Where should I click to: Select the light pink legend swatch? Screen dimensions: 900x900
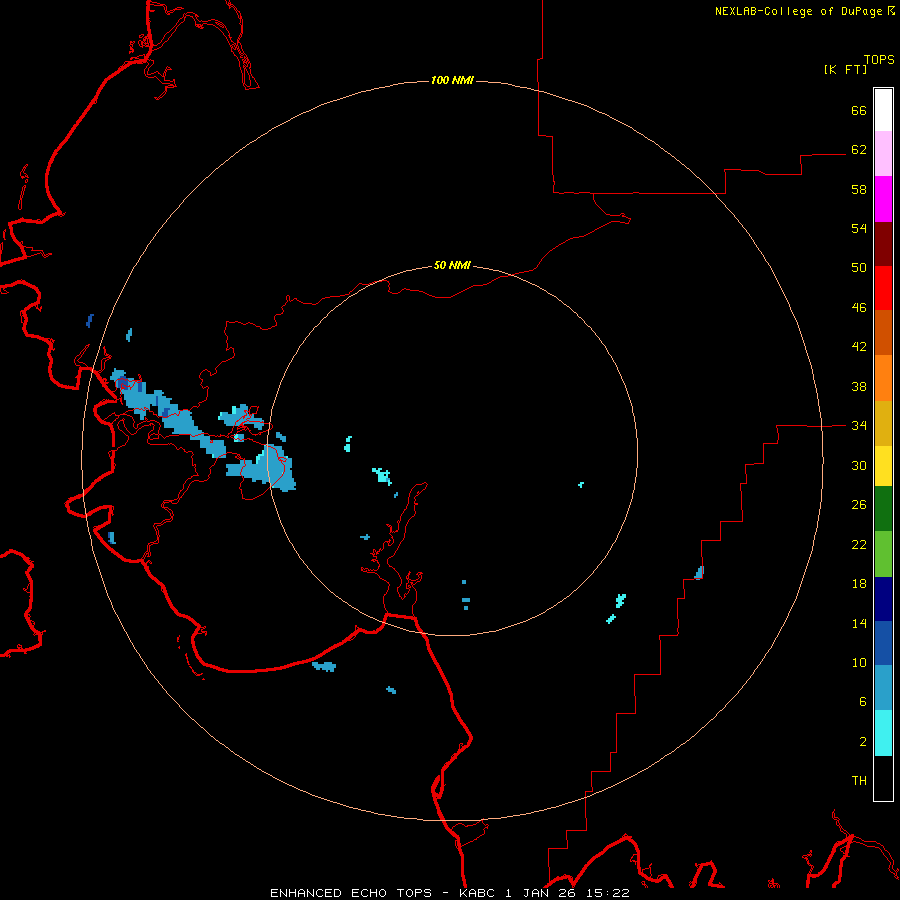point(883,153)
